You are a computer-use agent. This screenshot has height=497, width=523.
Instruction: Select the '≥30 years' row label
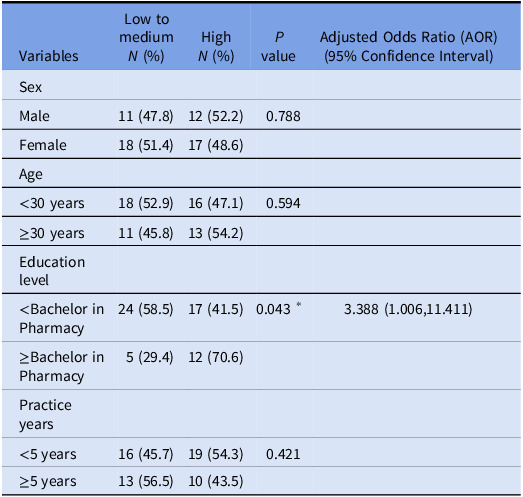coord(52,233)
